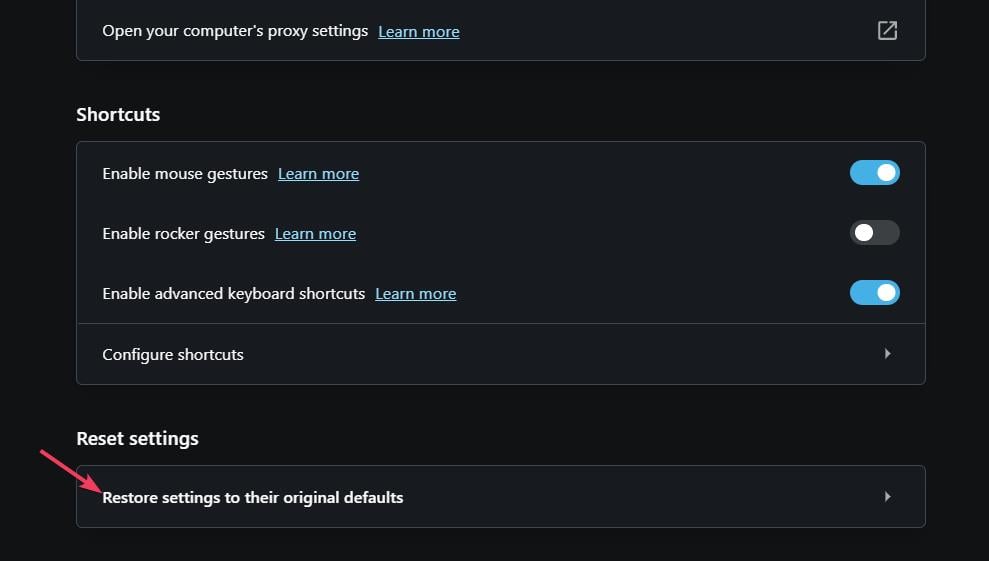Click the Reset settings section heading
The width and height of the screenshot is (989, 561).
coord(138,439)
